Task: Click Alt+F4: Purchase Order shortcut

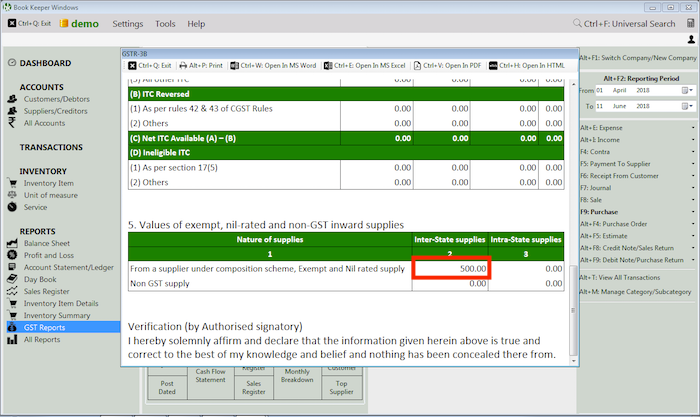Action: pos(613,224)
